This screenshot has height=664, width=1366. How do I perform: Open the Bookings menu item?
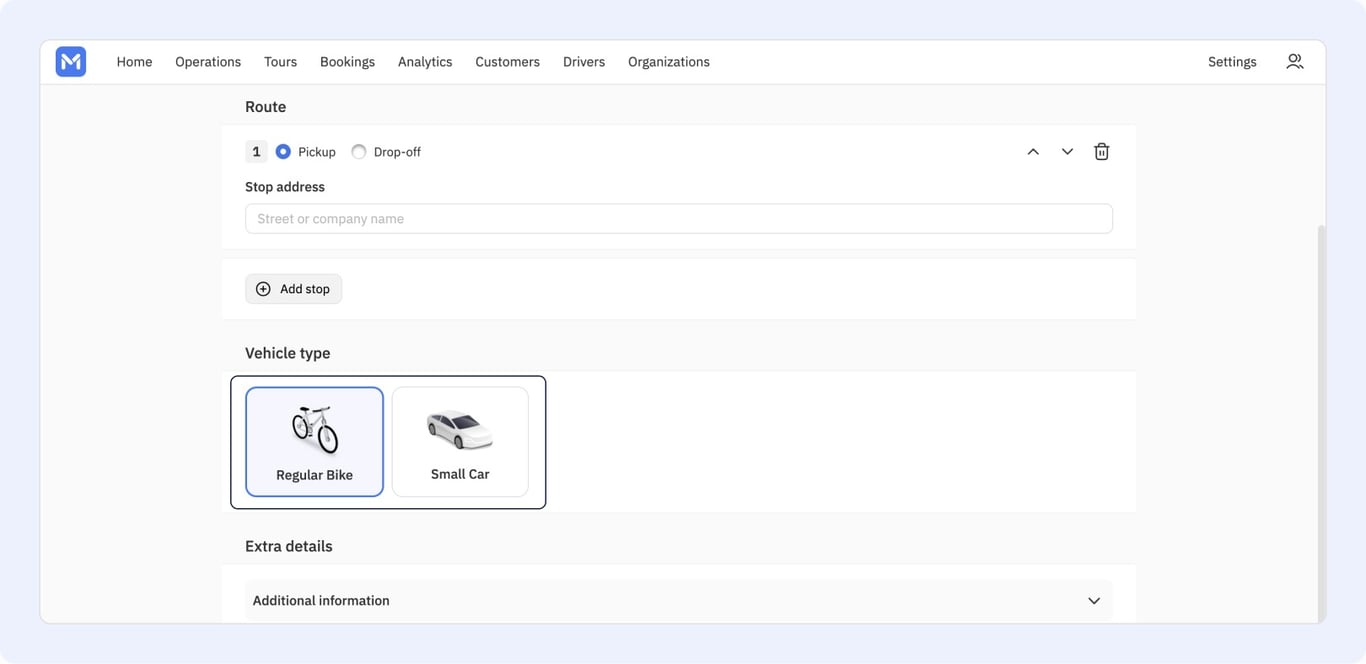tap(347, 62)
